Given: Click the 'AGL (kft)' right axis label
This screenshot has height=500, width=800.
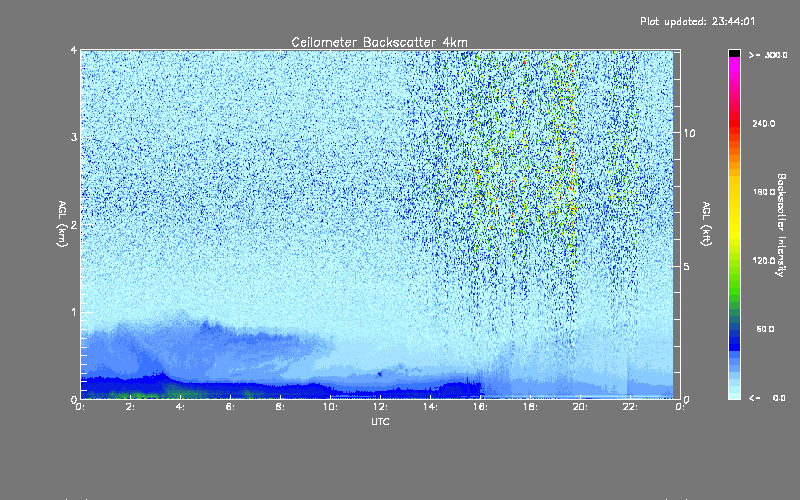Looking at the screenshot, I should click(707, 224).
